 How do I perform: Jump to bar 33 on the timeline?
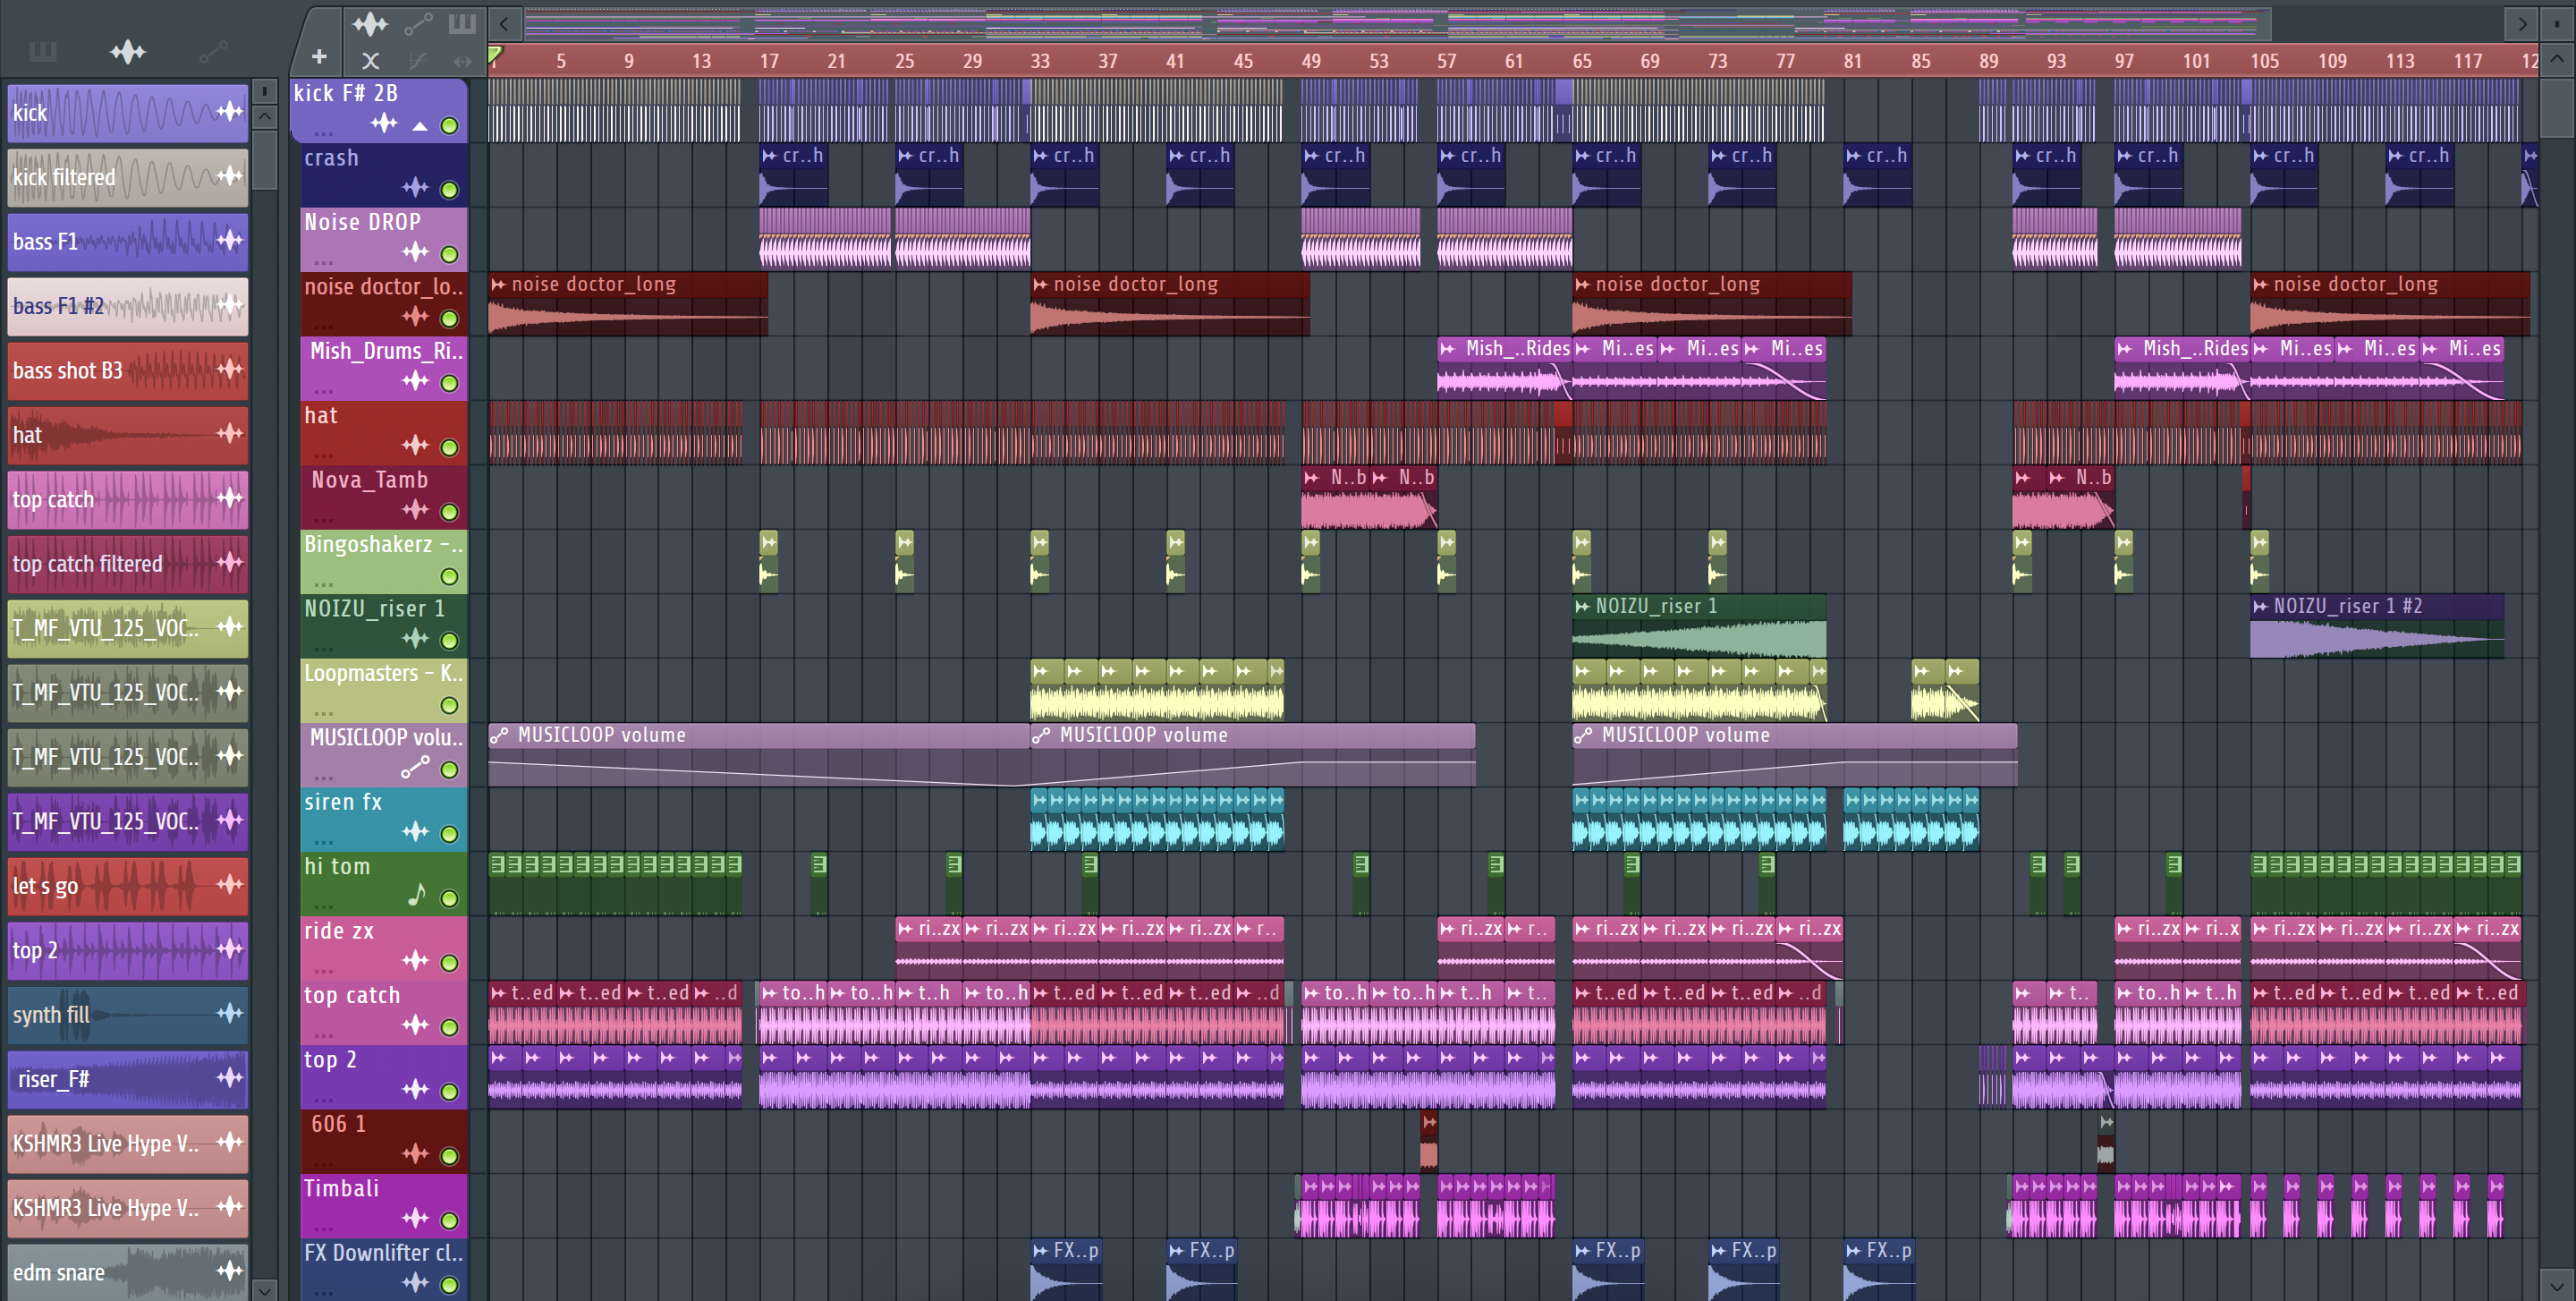(x=1040, y=61)
